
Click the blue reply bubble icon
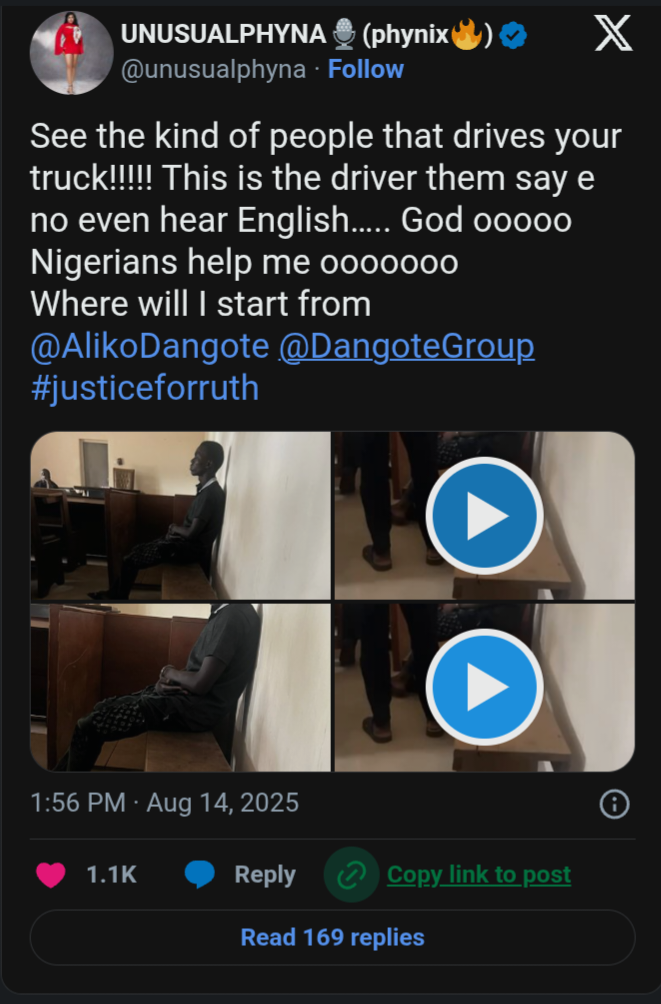[199, 874]
